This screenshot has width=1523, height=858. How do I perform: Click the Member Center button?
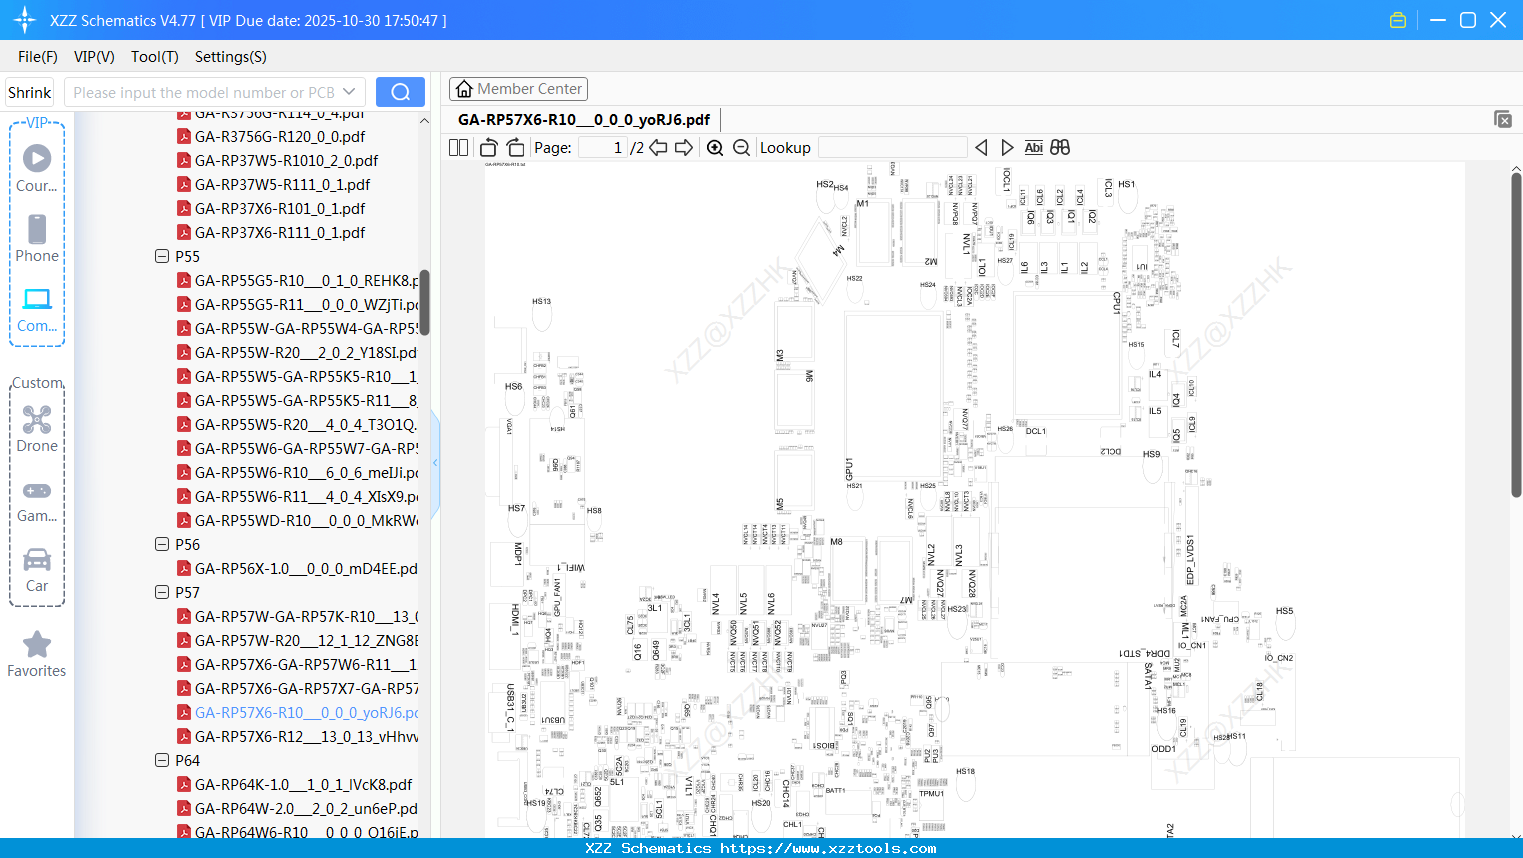pos(518,89)
